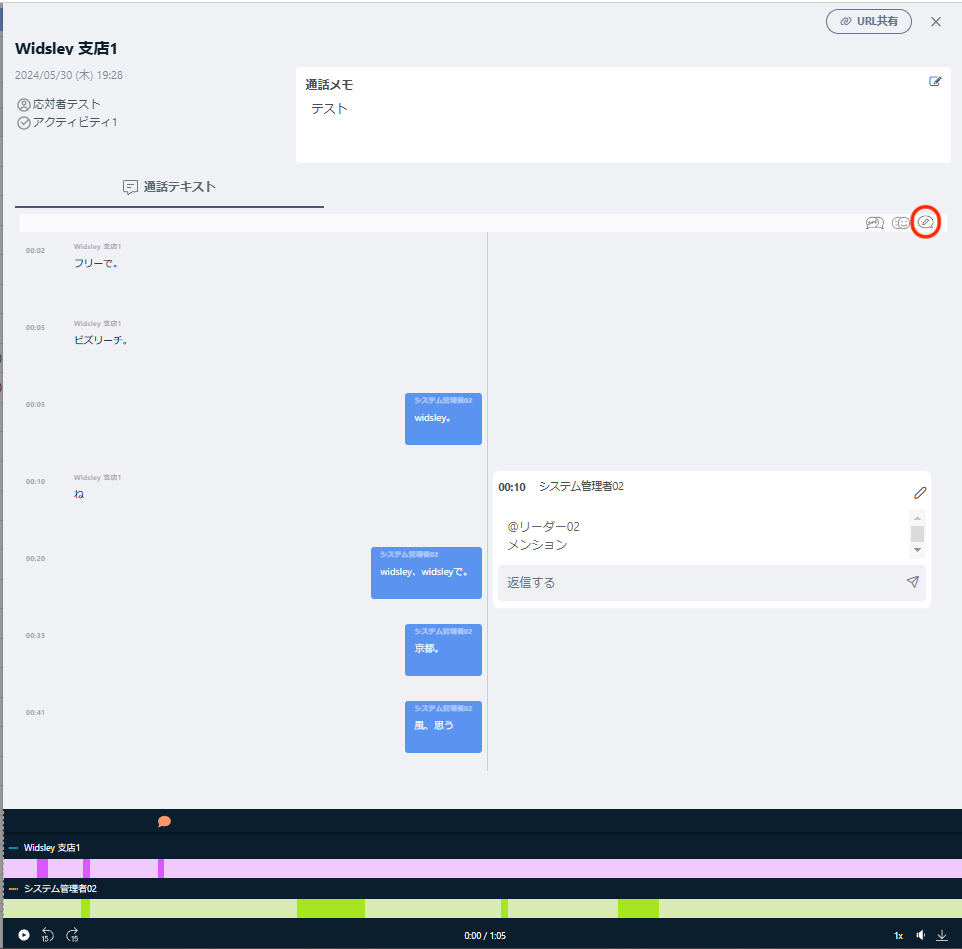Click the orange comment marker on timeline
This screenshot has height=949, width=962.
tap(164, 821)
